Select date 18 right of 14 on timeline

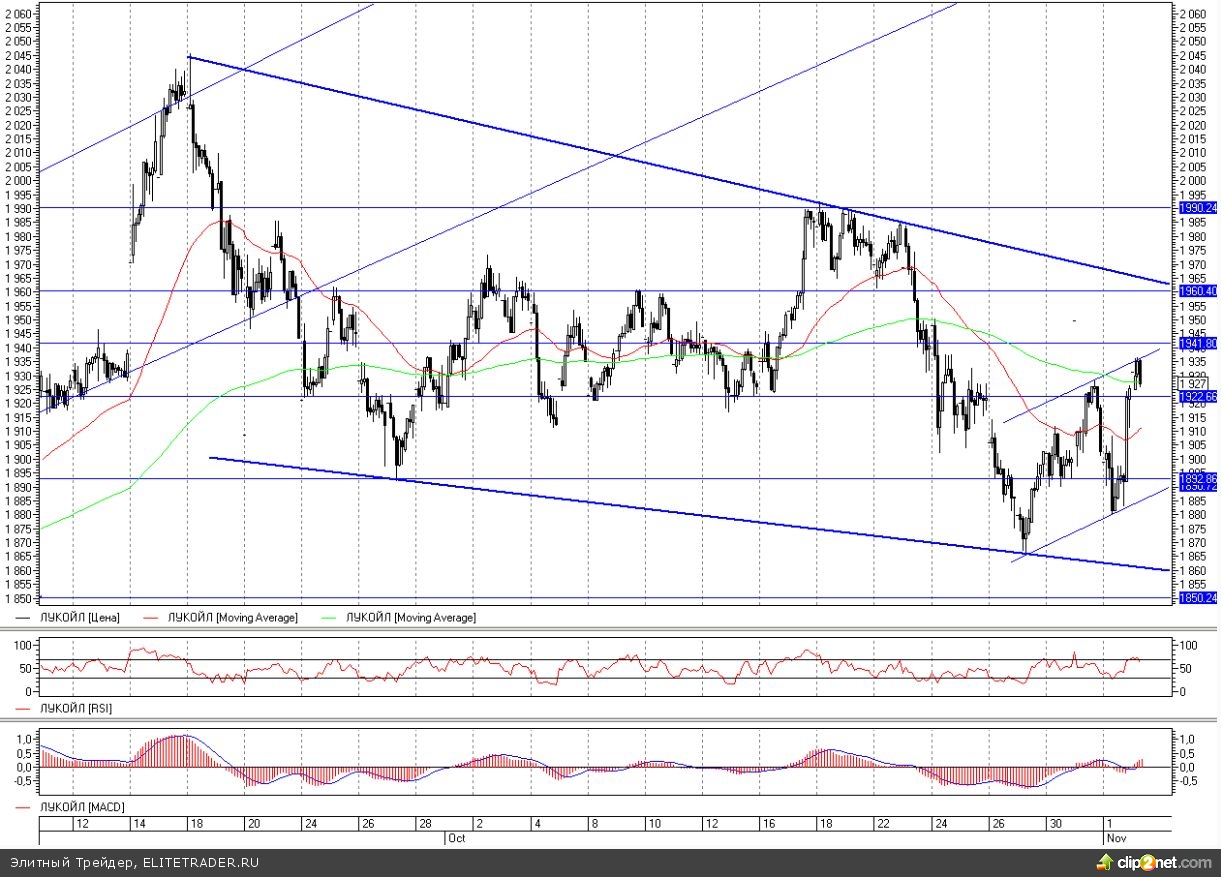[197, 823]
